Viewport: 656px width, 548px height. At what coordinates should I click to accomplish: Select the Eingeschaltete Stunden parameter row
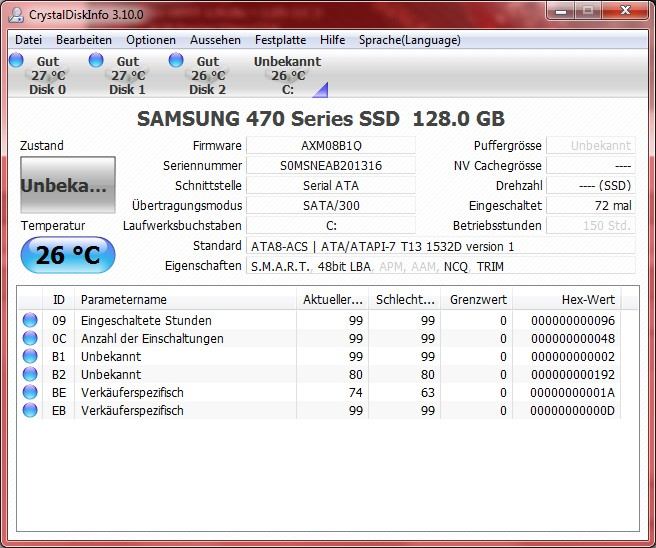coord(320,320)
